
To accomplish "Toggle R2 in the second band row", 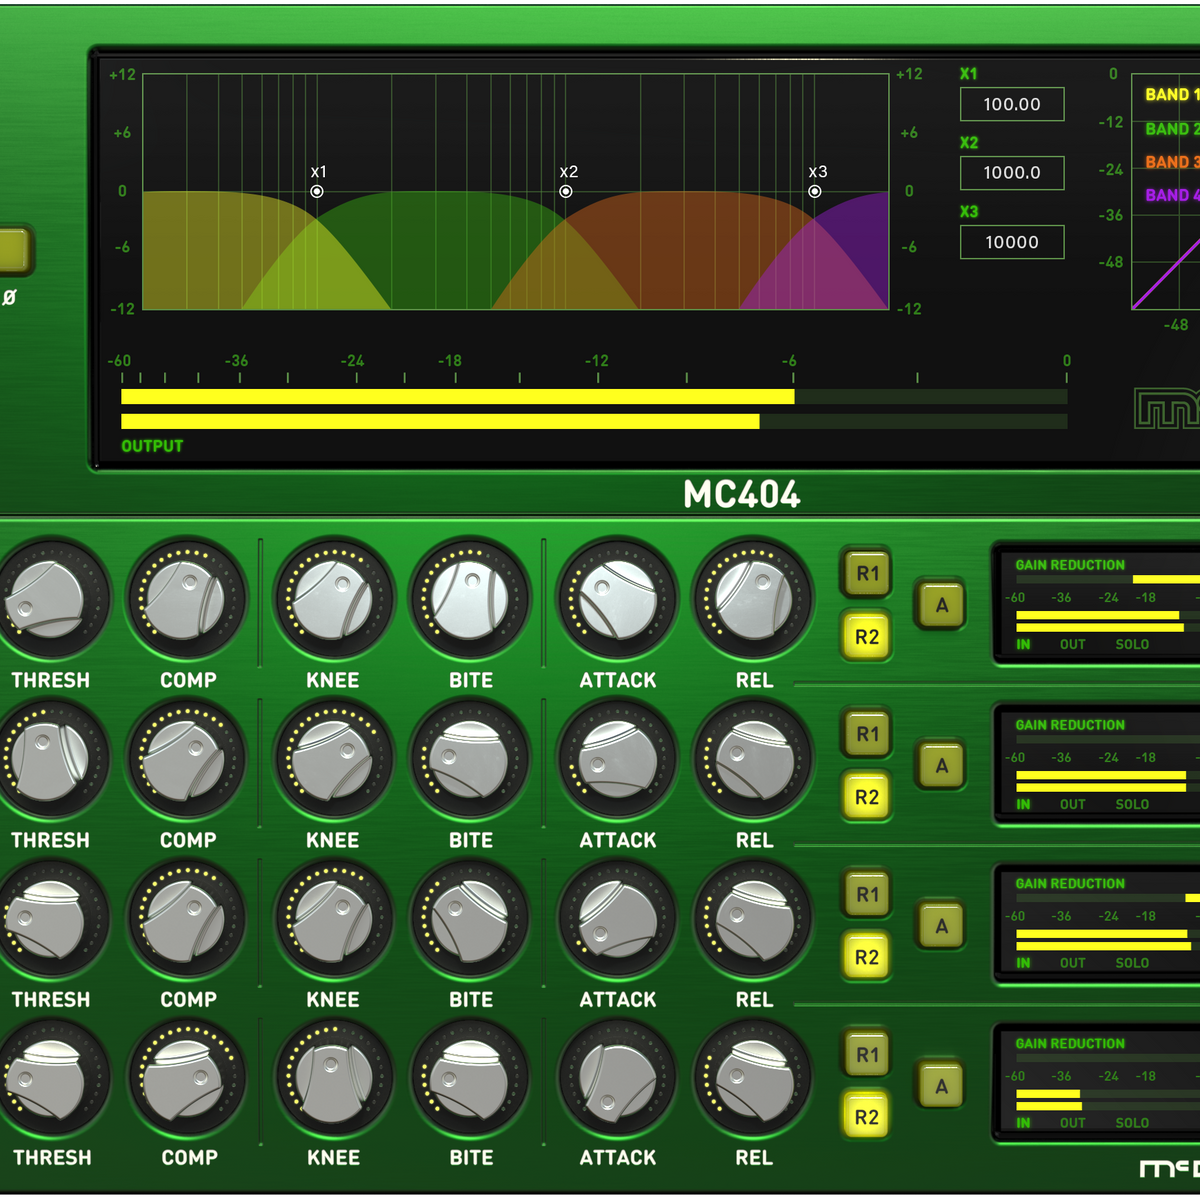I will pyautogui.click(x=867, y=798).
